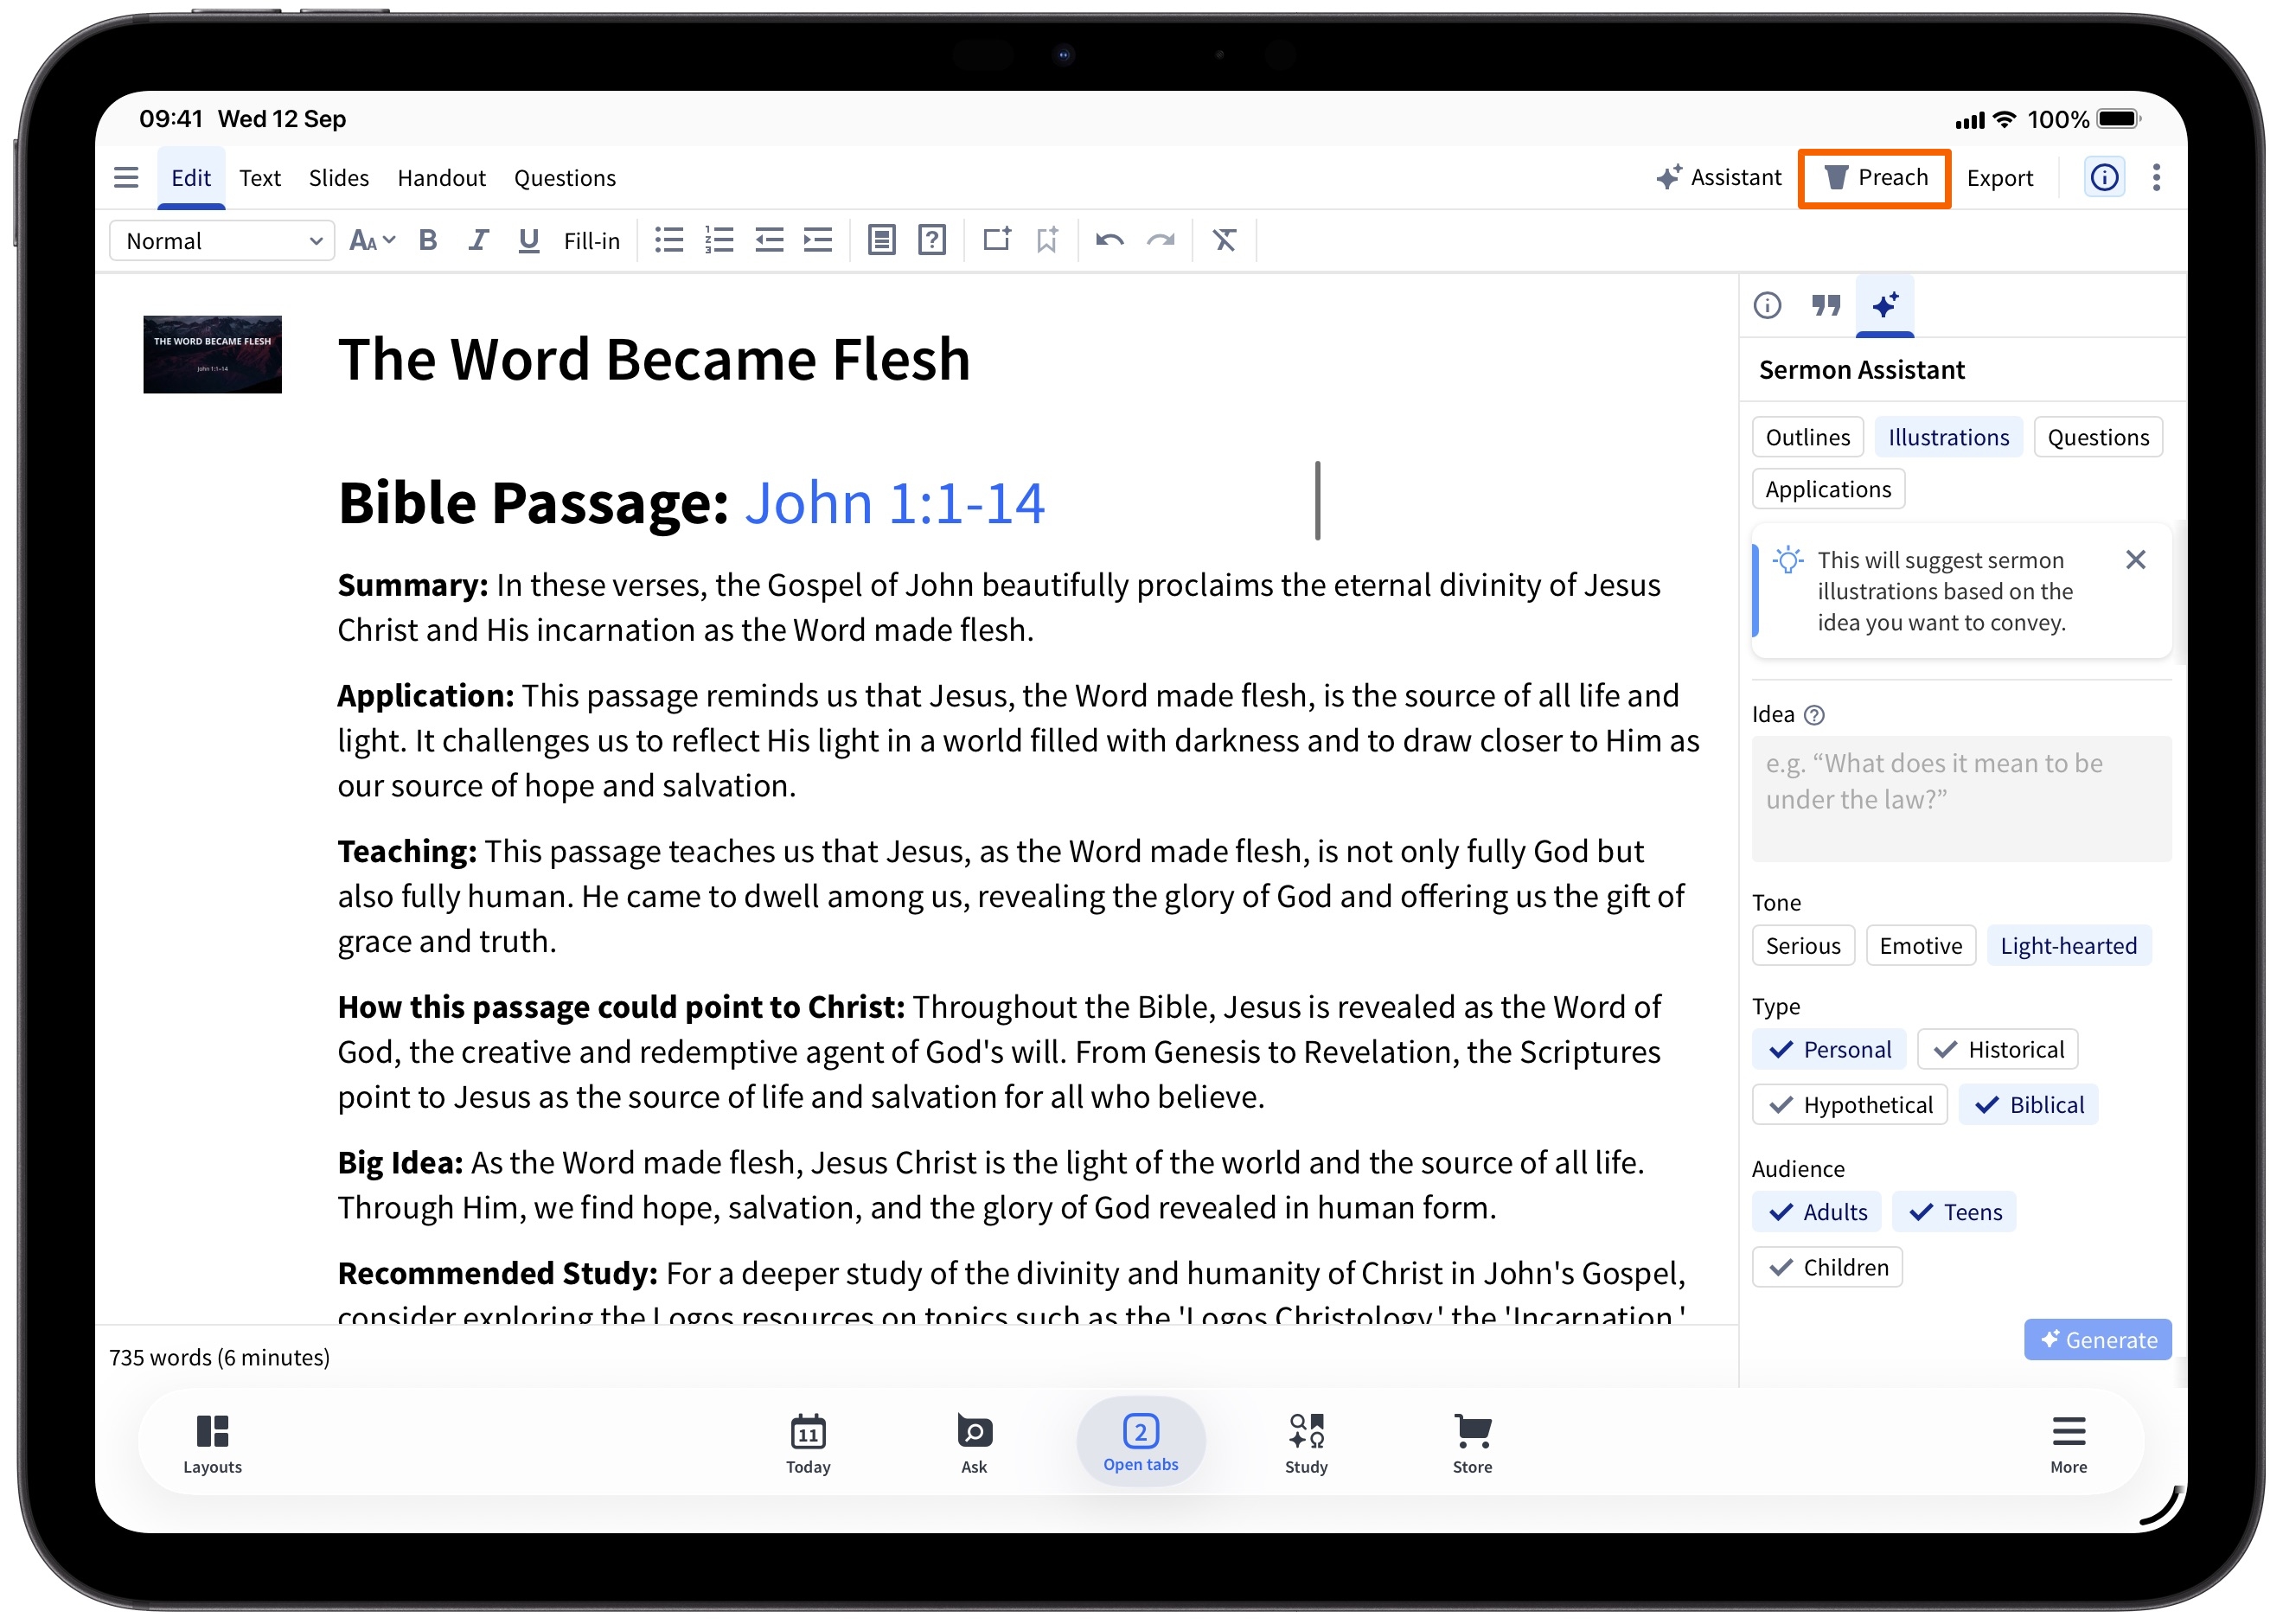
Task: Open the quotes panel tab icon
Action: click(x=1826, y=305)
